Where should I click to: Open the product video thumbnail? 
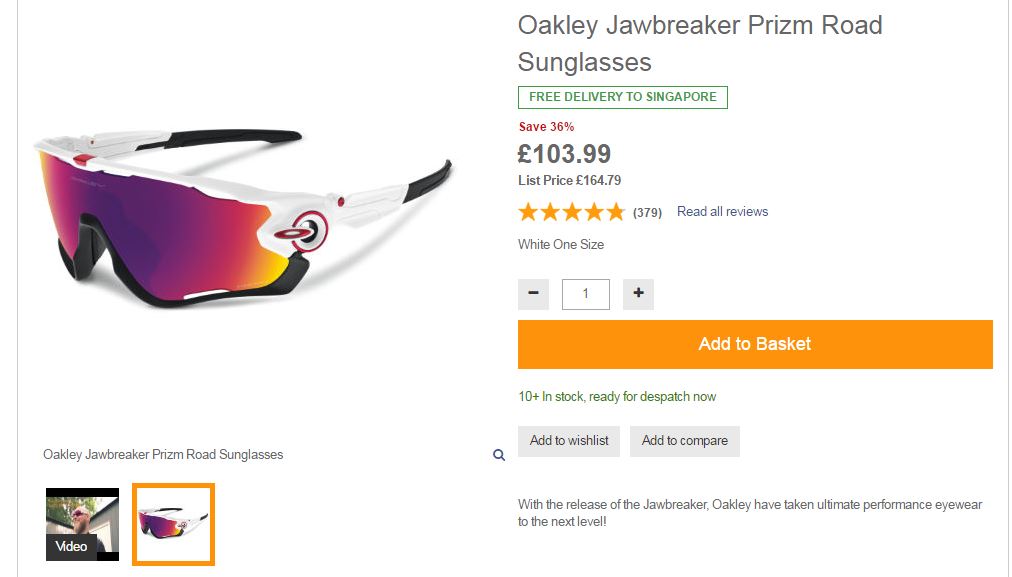click(82, 524)
